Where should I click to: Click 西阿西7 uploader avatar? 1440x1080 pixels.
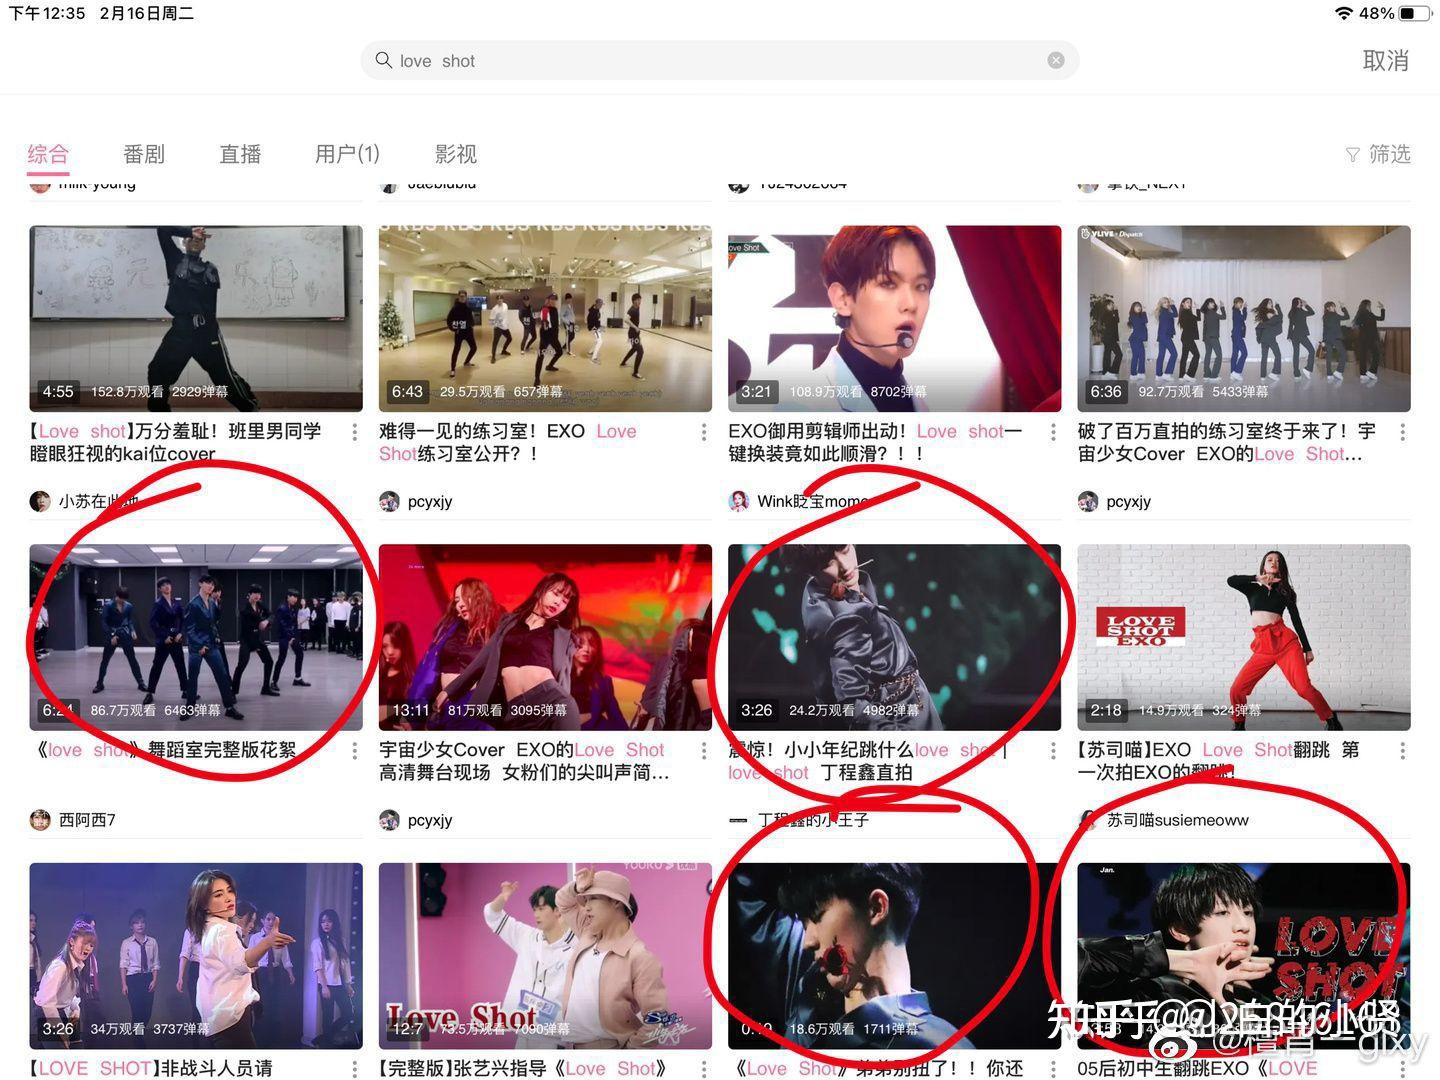pyautogui.click(x=40, y=820)
